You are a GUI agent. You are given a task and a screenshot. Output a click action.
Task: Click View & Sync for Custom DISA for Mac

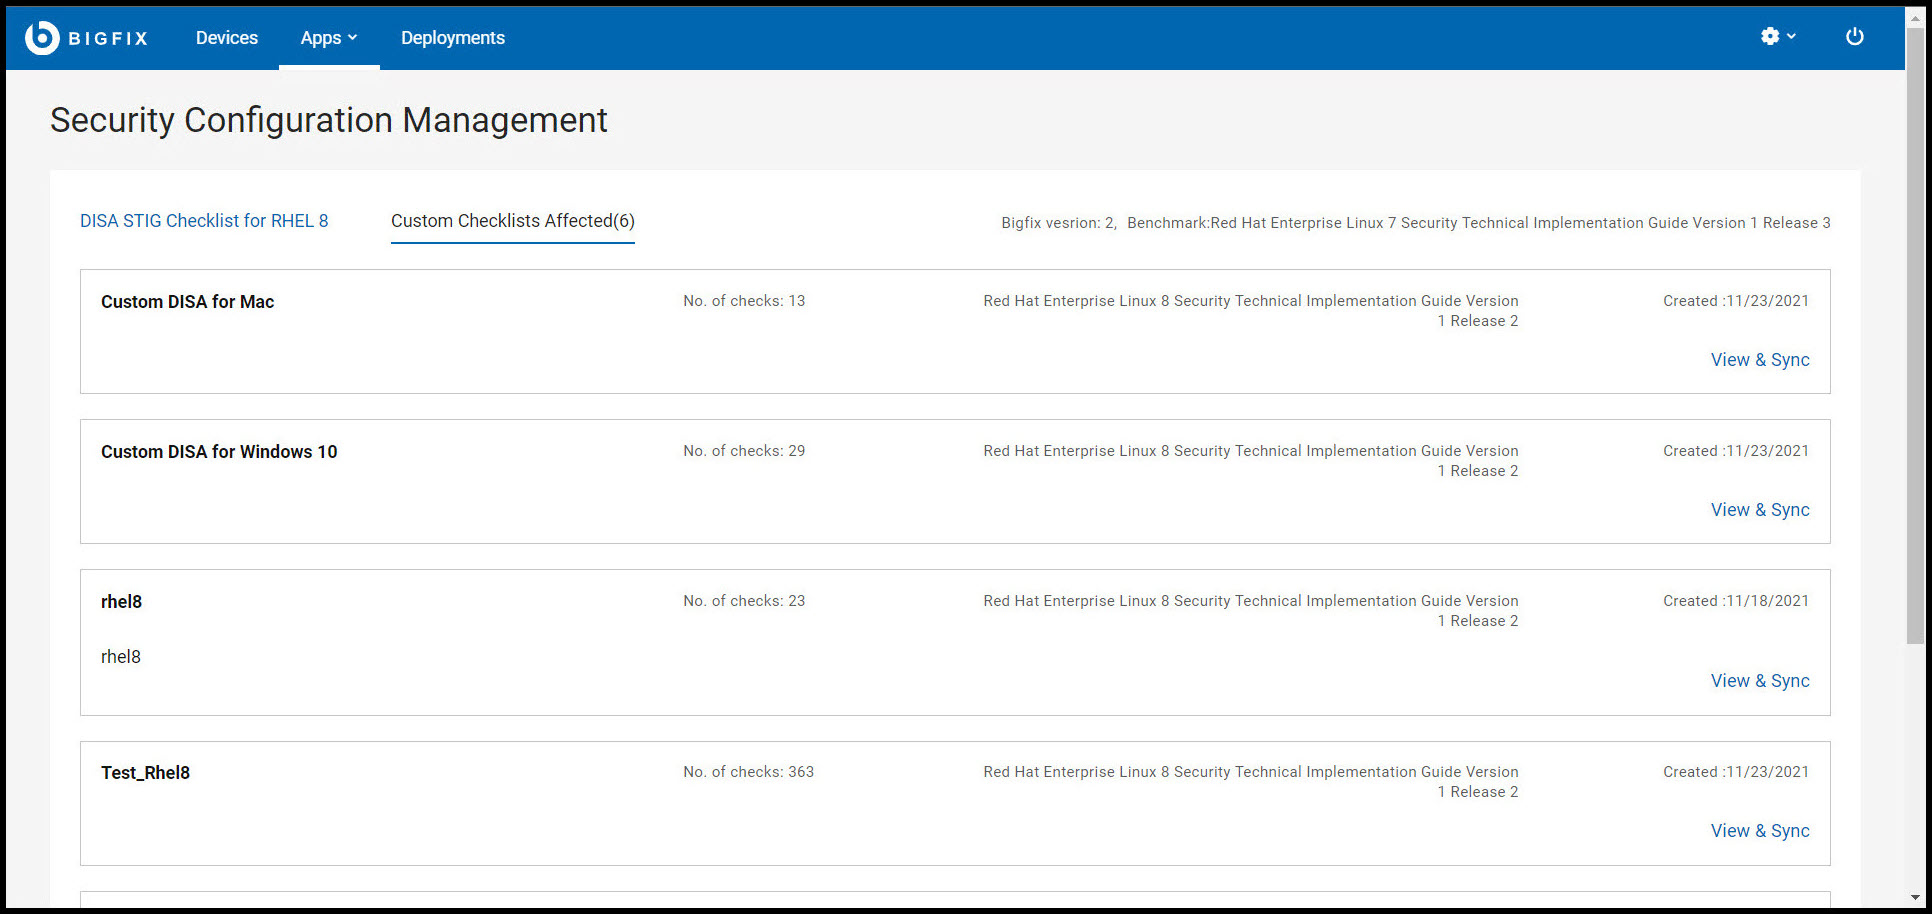pyautogui.click(x=1760, y=359)
